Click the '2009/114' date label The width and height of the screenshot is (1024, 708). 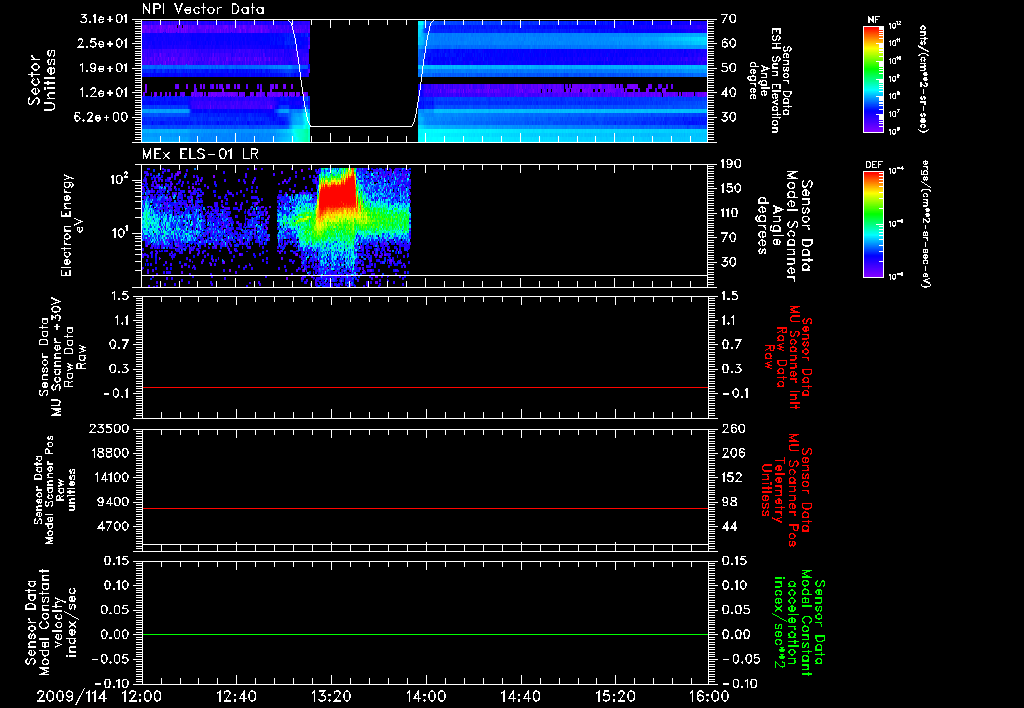71,696
